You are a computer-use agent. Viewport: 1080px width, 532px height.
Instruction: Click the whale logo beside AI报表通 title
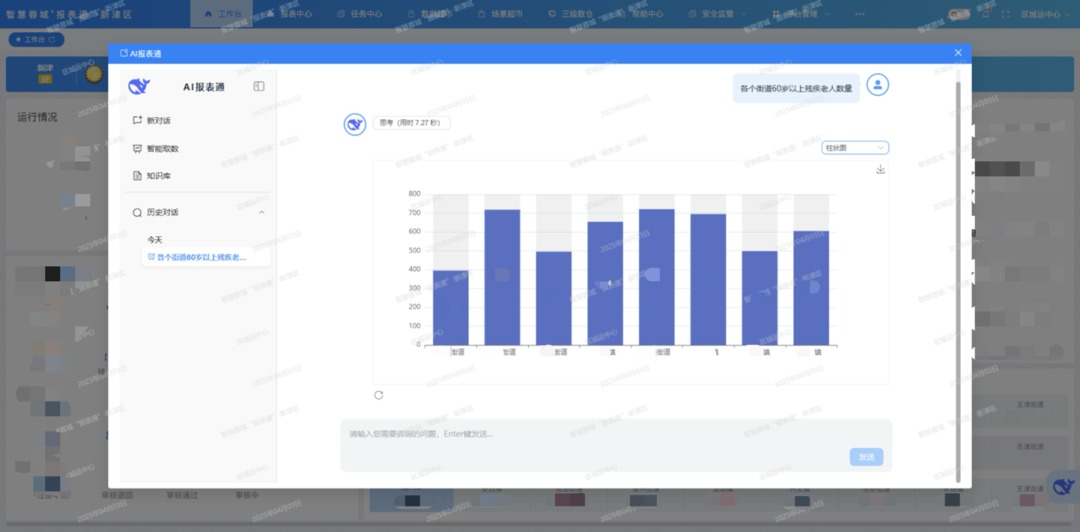click(139, 87)
